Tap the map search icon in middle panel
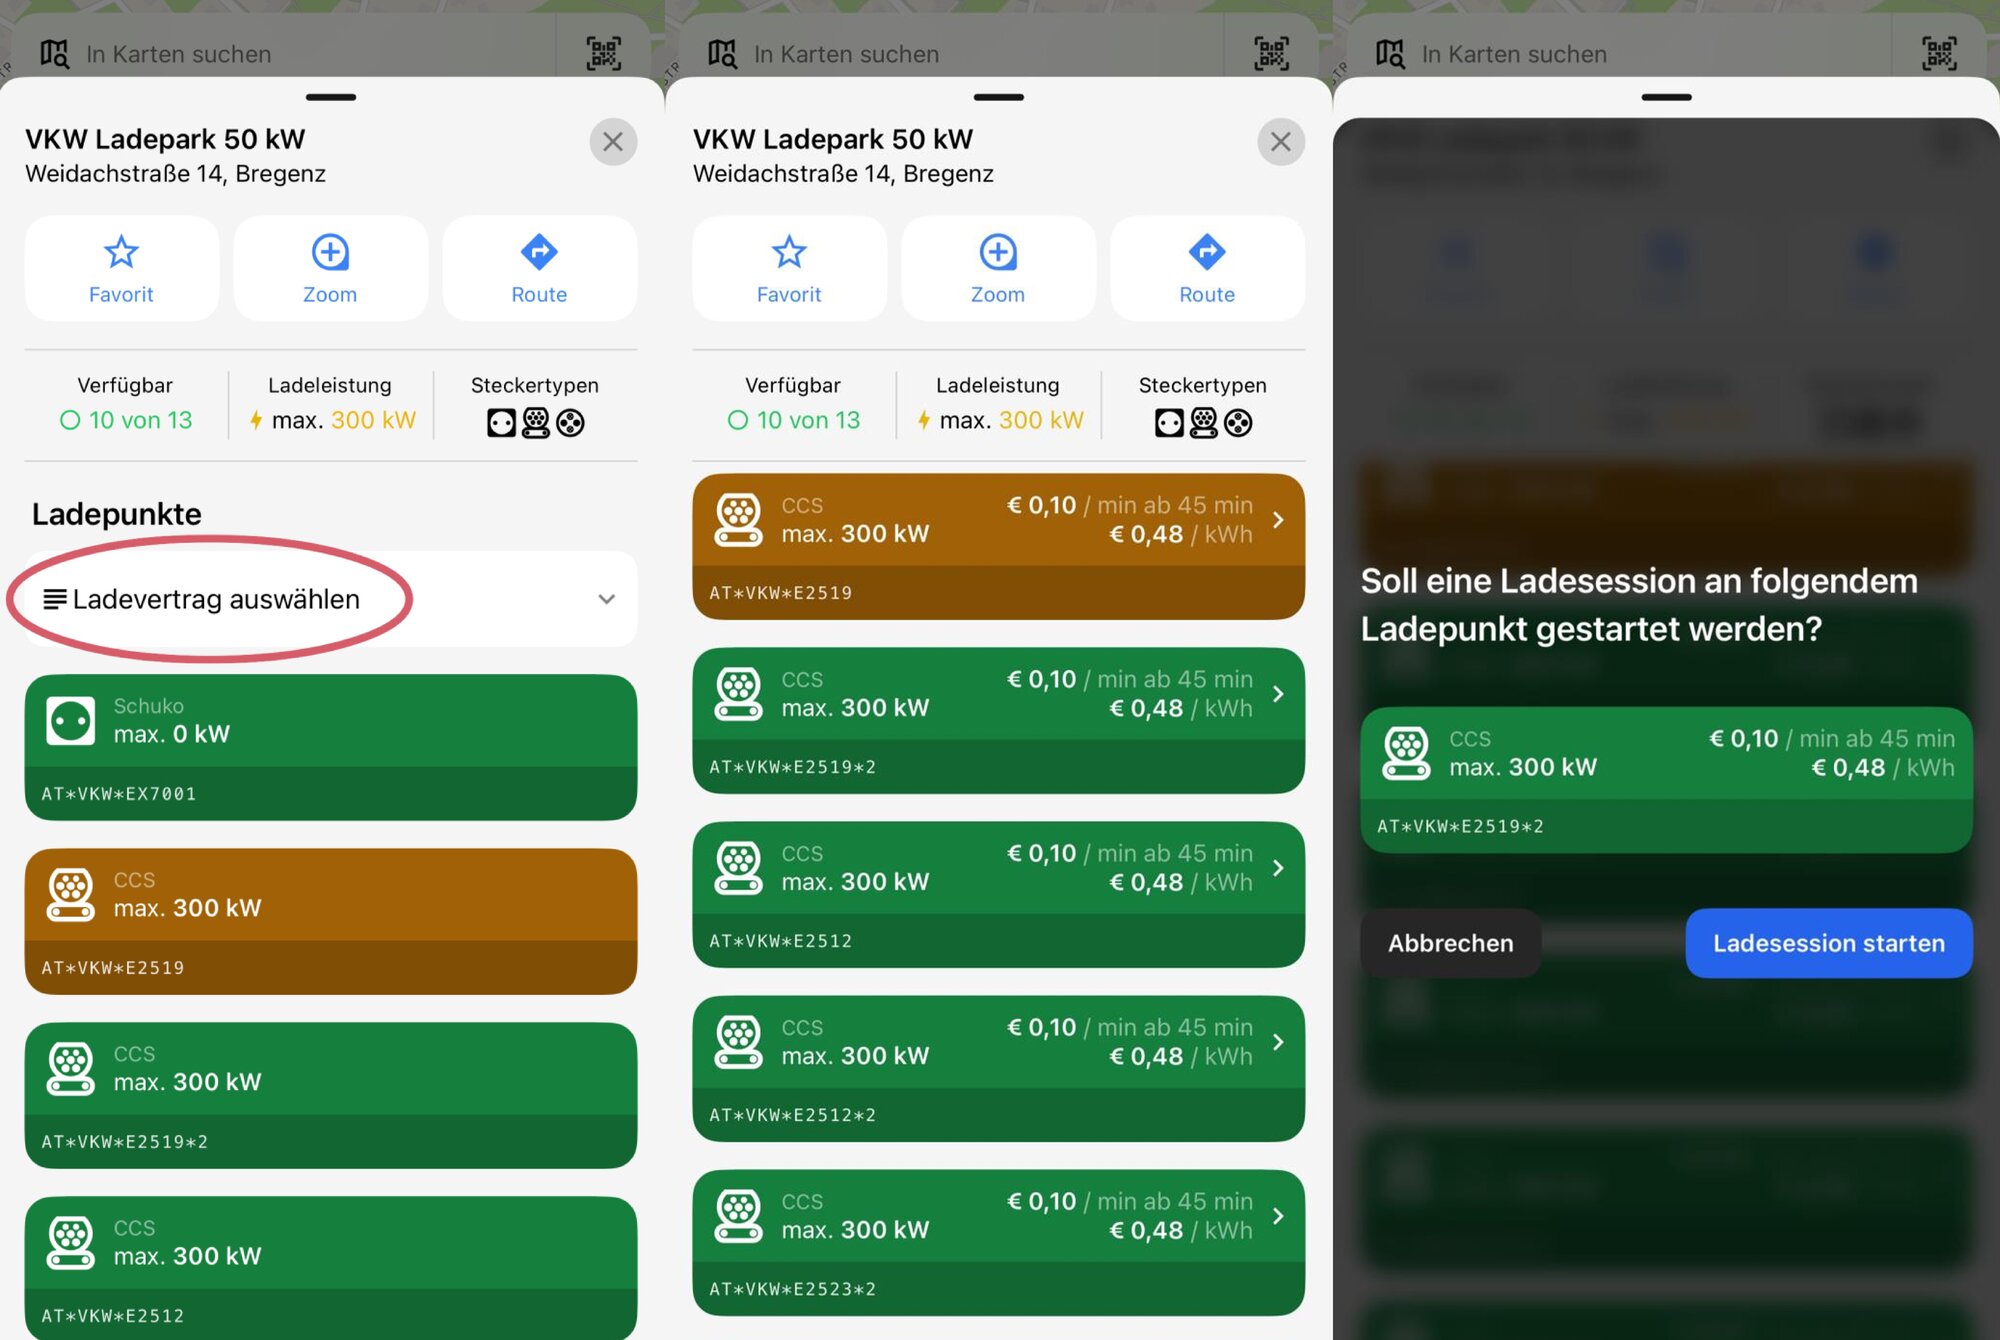 coord(722,53)
